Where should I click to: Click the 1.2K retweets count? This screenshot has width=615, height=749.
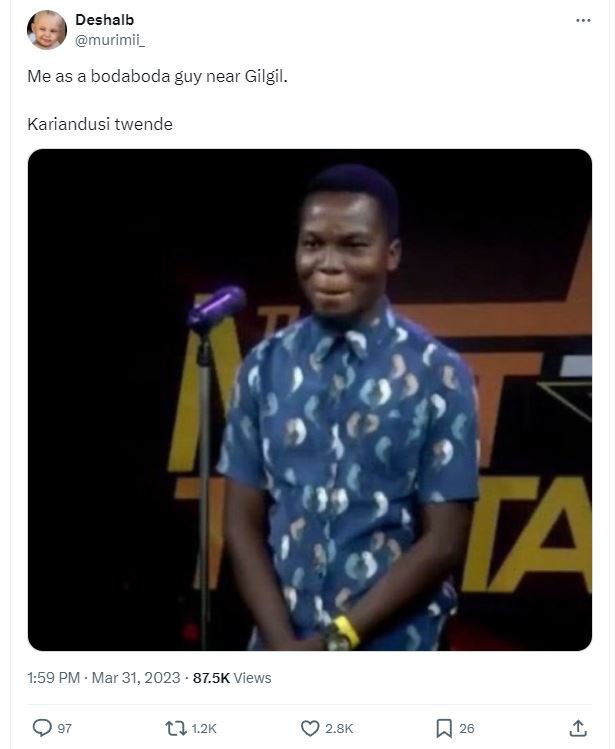click(204, 728)
